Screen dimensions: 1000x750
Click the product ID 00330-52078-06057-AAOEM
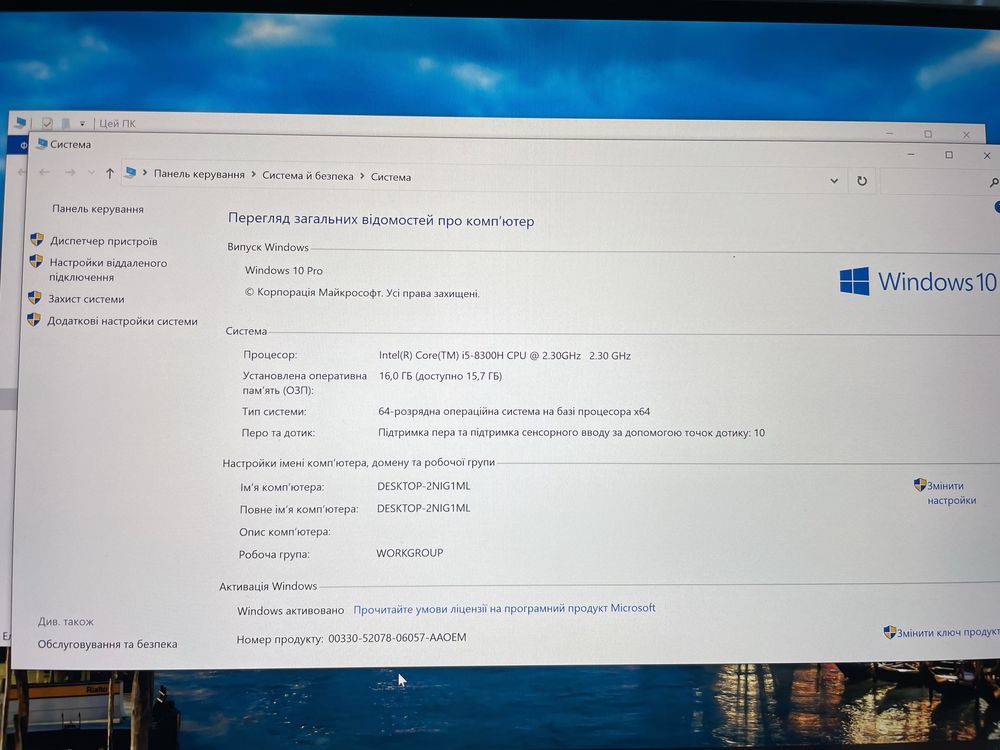[397, 638]
